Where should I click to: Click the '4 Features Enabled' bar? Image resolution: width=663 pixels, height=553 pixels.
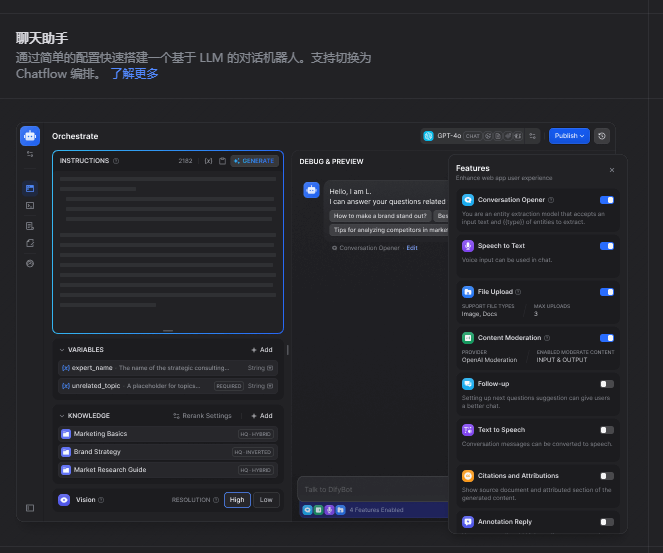[374, 510]
